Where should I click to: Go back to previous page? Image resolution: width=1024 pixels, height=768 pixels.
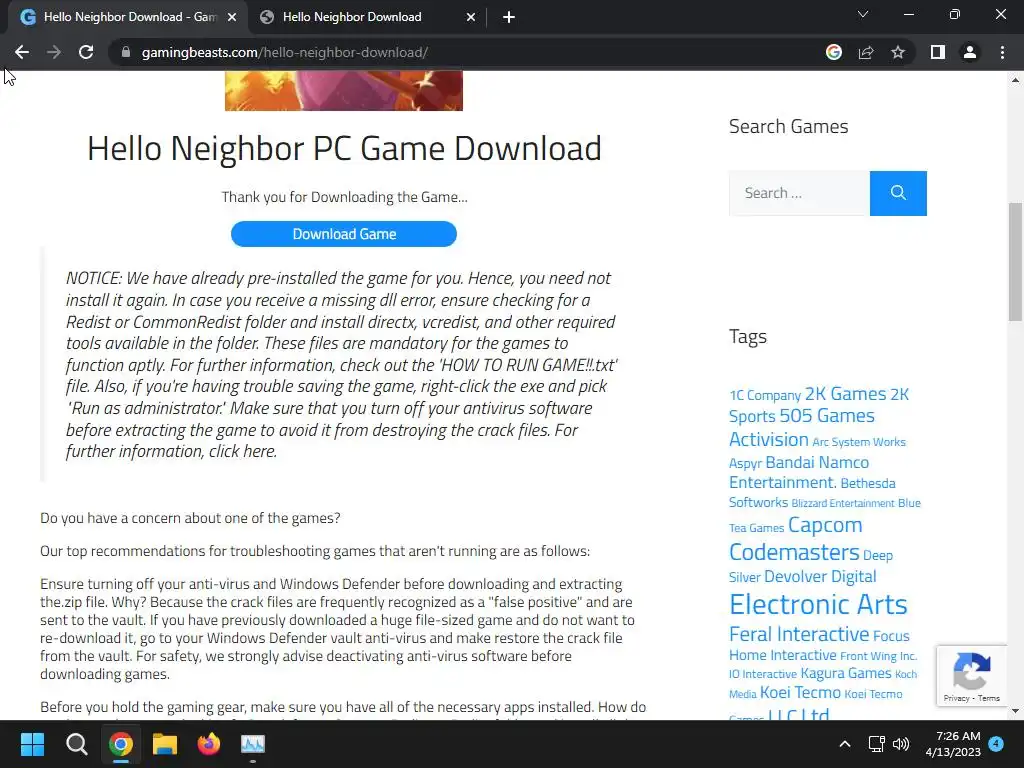pos(22,52)
